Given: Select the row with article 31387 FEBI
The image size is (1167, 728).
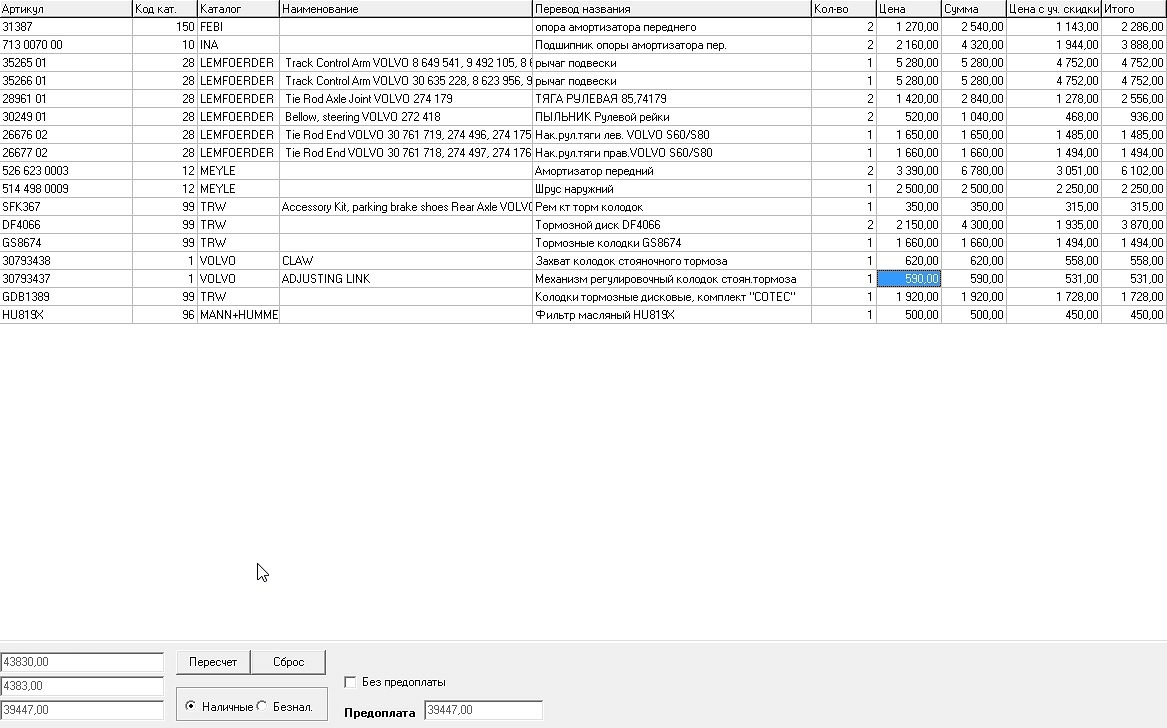Looking at the screenshot, I should pyautogui.click(x=300, y=26).
